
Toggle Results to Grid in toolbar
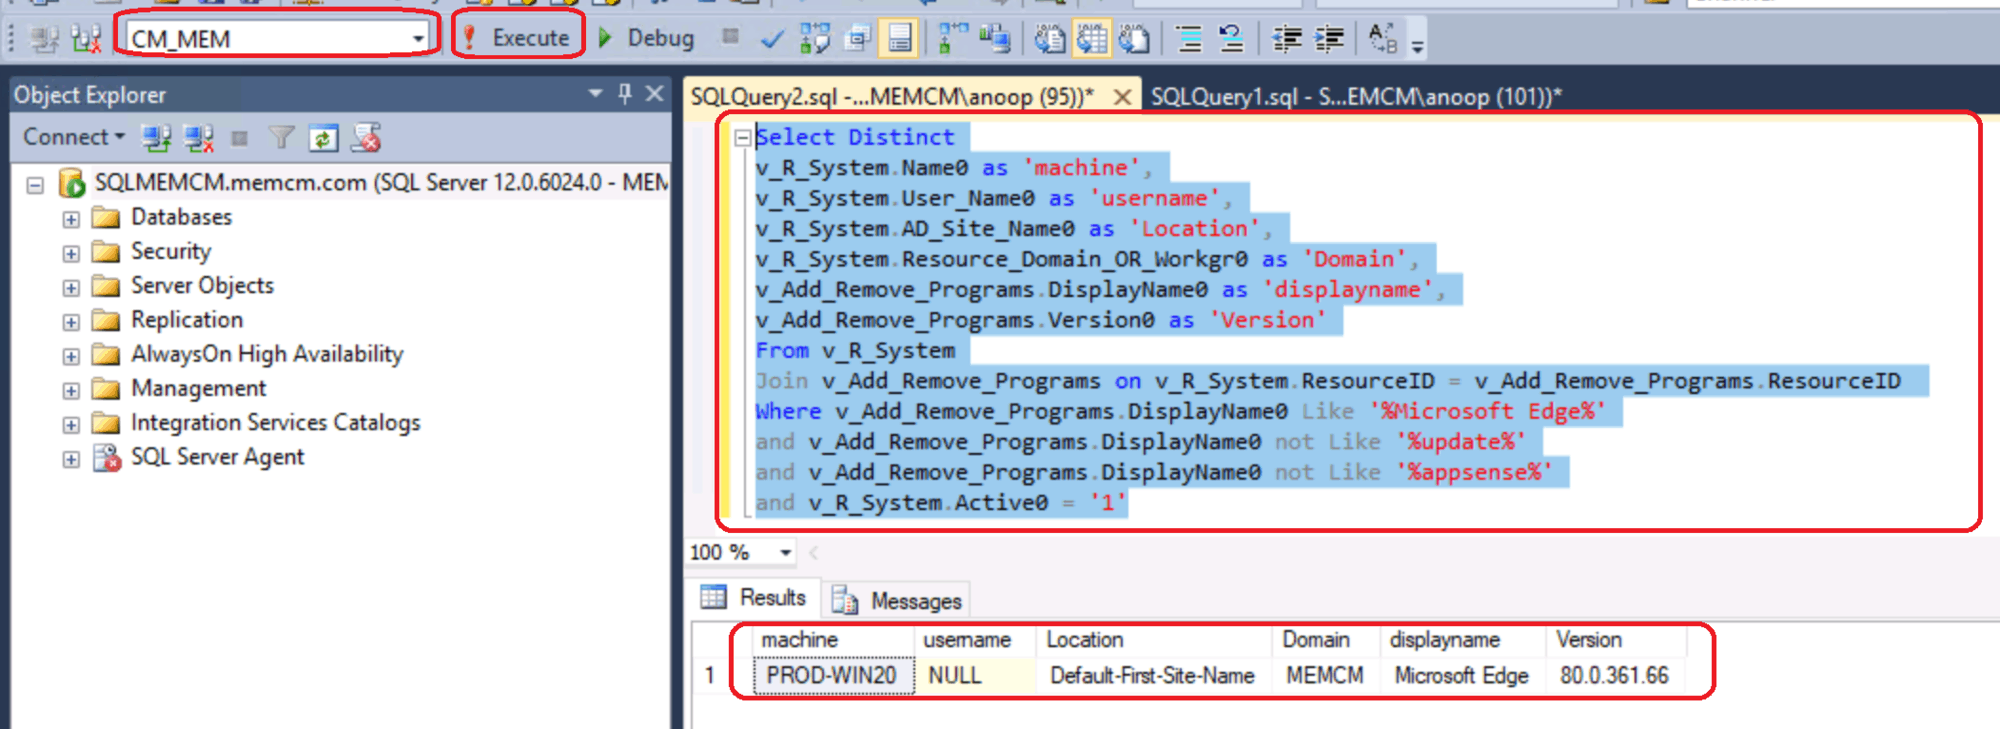point(1092,39)
